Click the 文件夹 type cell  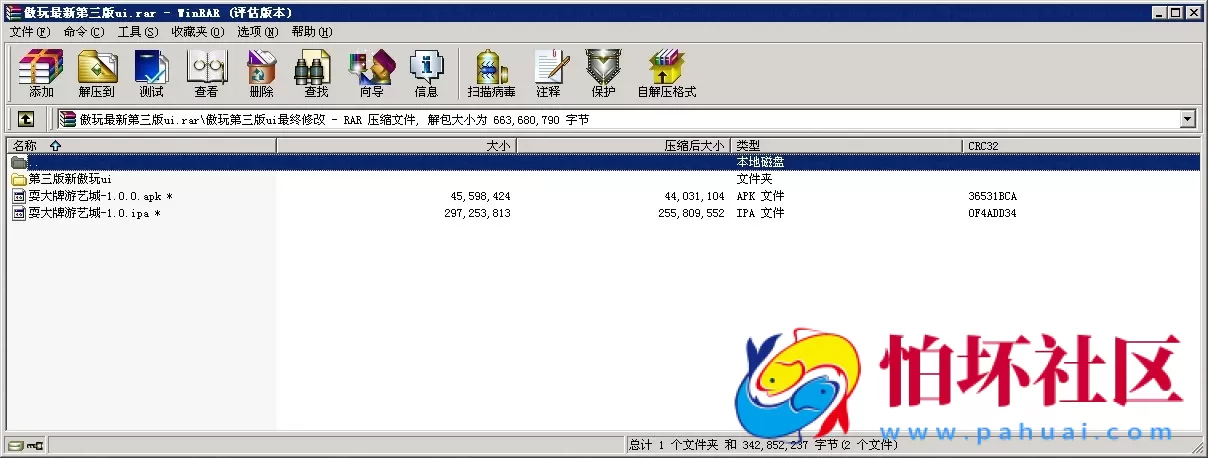[754, 179]
